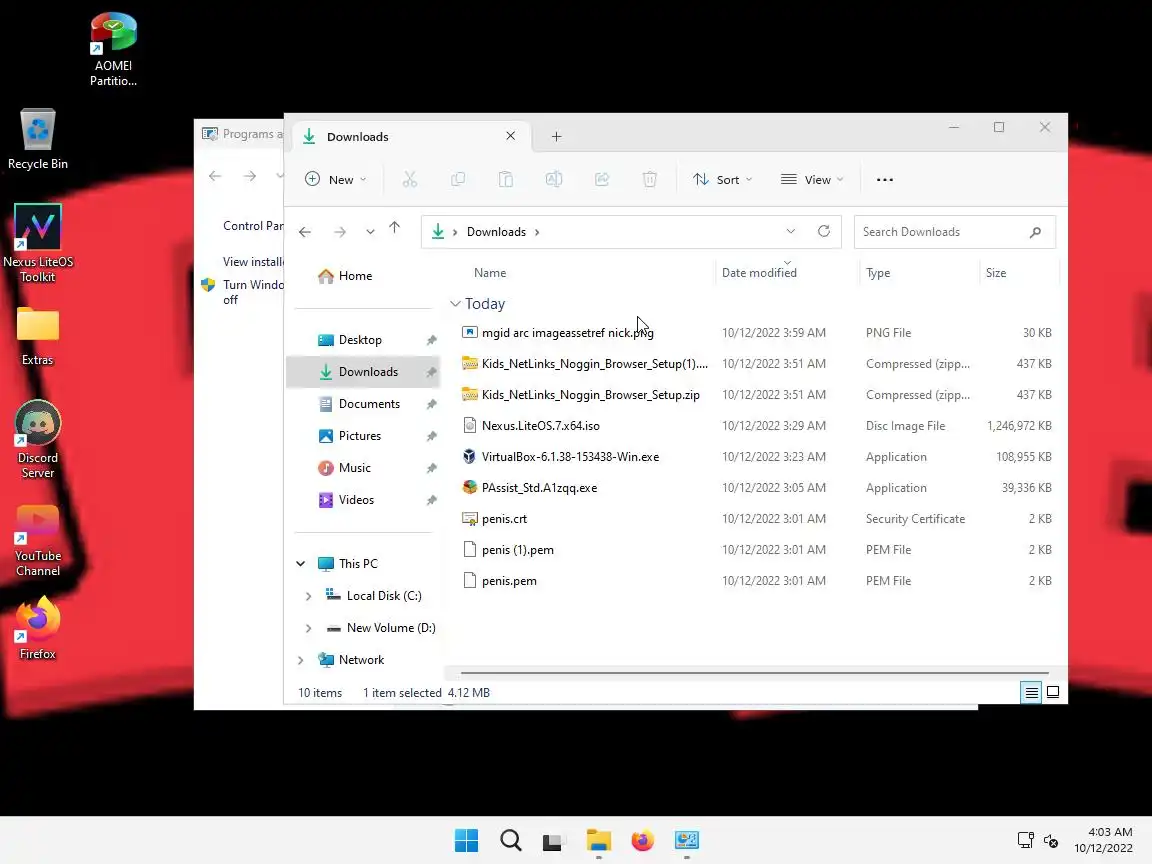1152x864 pixels.
Task: Switch to details view layout icon
Action: point(1031,692)
